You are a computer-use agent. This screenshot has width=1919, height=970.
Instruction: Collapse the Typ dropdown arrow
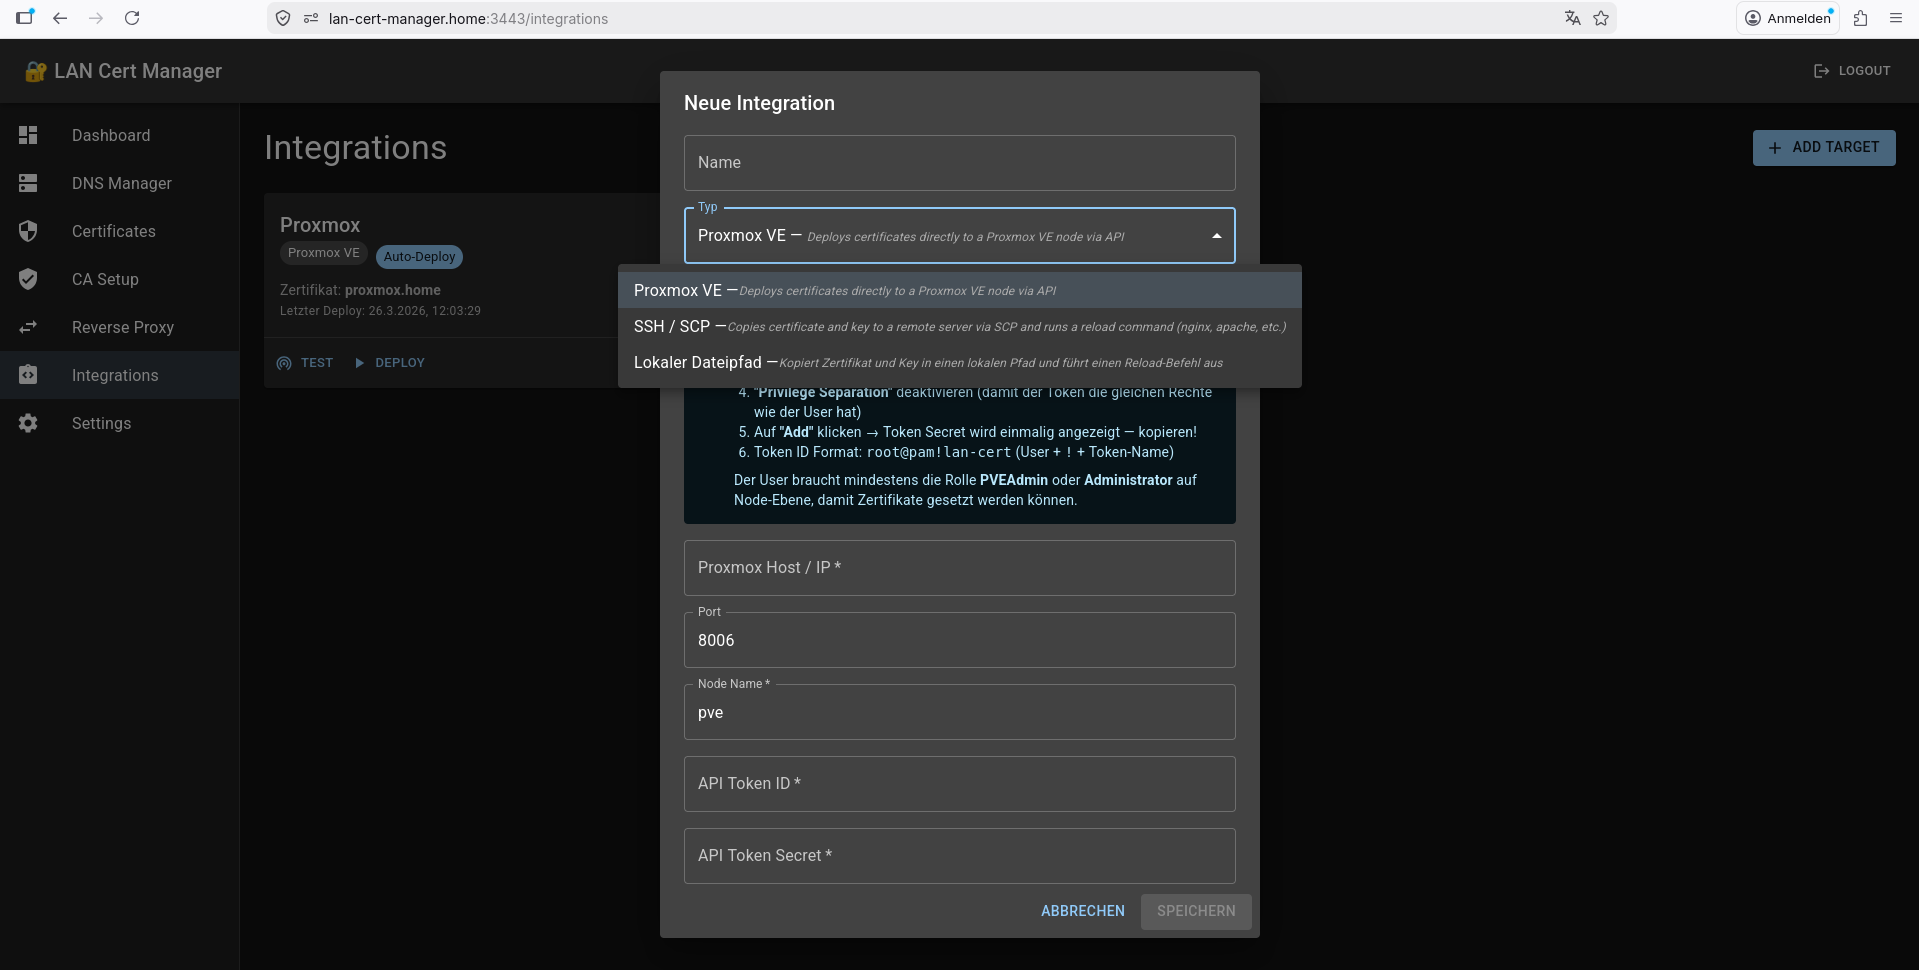pos(1217,236)
